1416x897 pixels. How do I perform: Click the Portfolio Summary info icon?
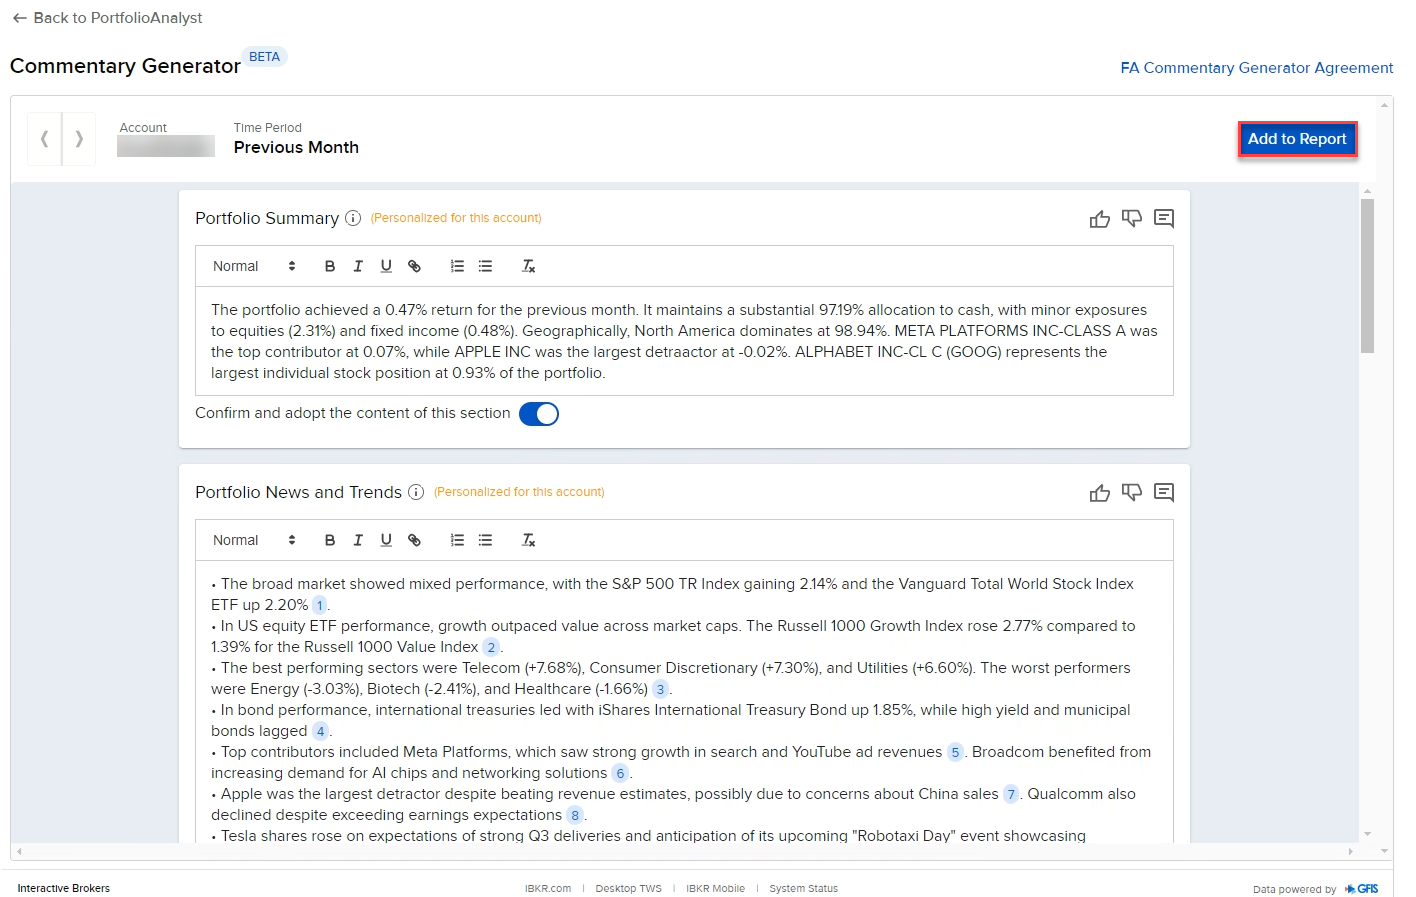point(354,218)
